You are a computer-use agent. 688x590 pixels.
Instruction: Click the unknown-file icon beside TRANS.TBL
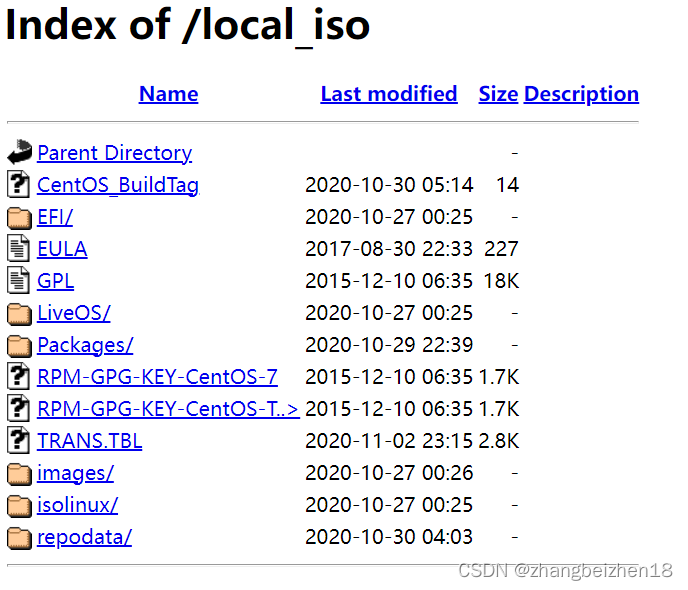19,441
